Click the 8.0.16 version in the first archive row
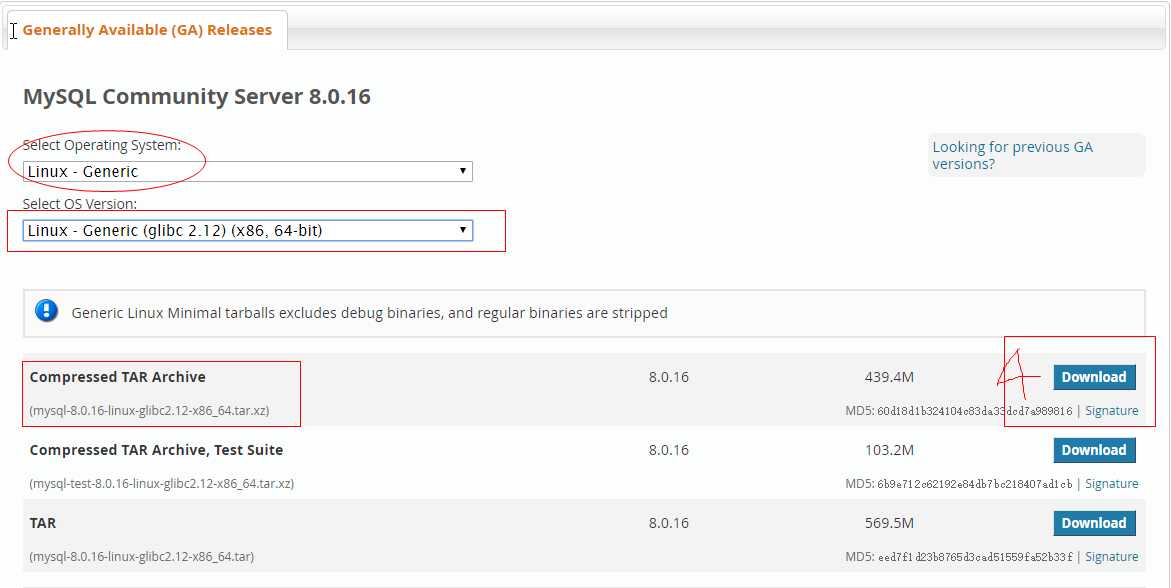This screenshot has width=1171, height=588. tap(668, 377)
